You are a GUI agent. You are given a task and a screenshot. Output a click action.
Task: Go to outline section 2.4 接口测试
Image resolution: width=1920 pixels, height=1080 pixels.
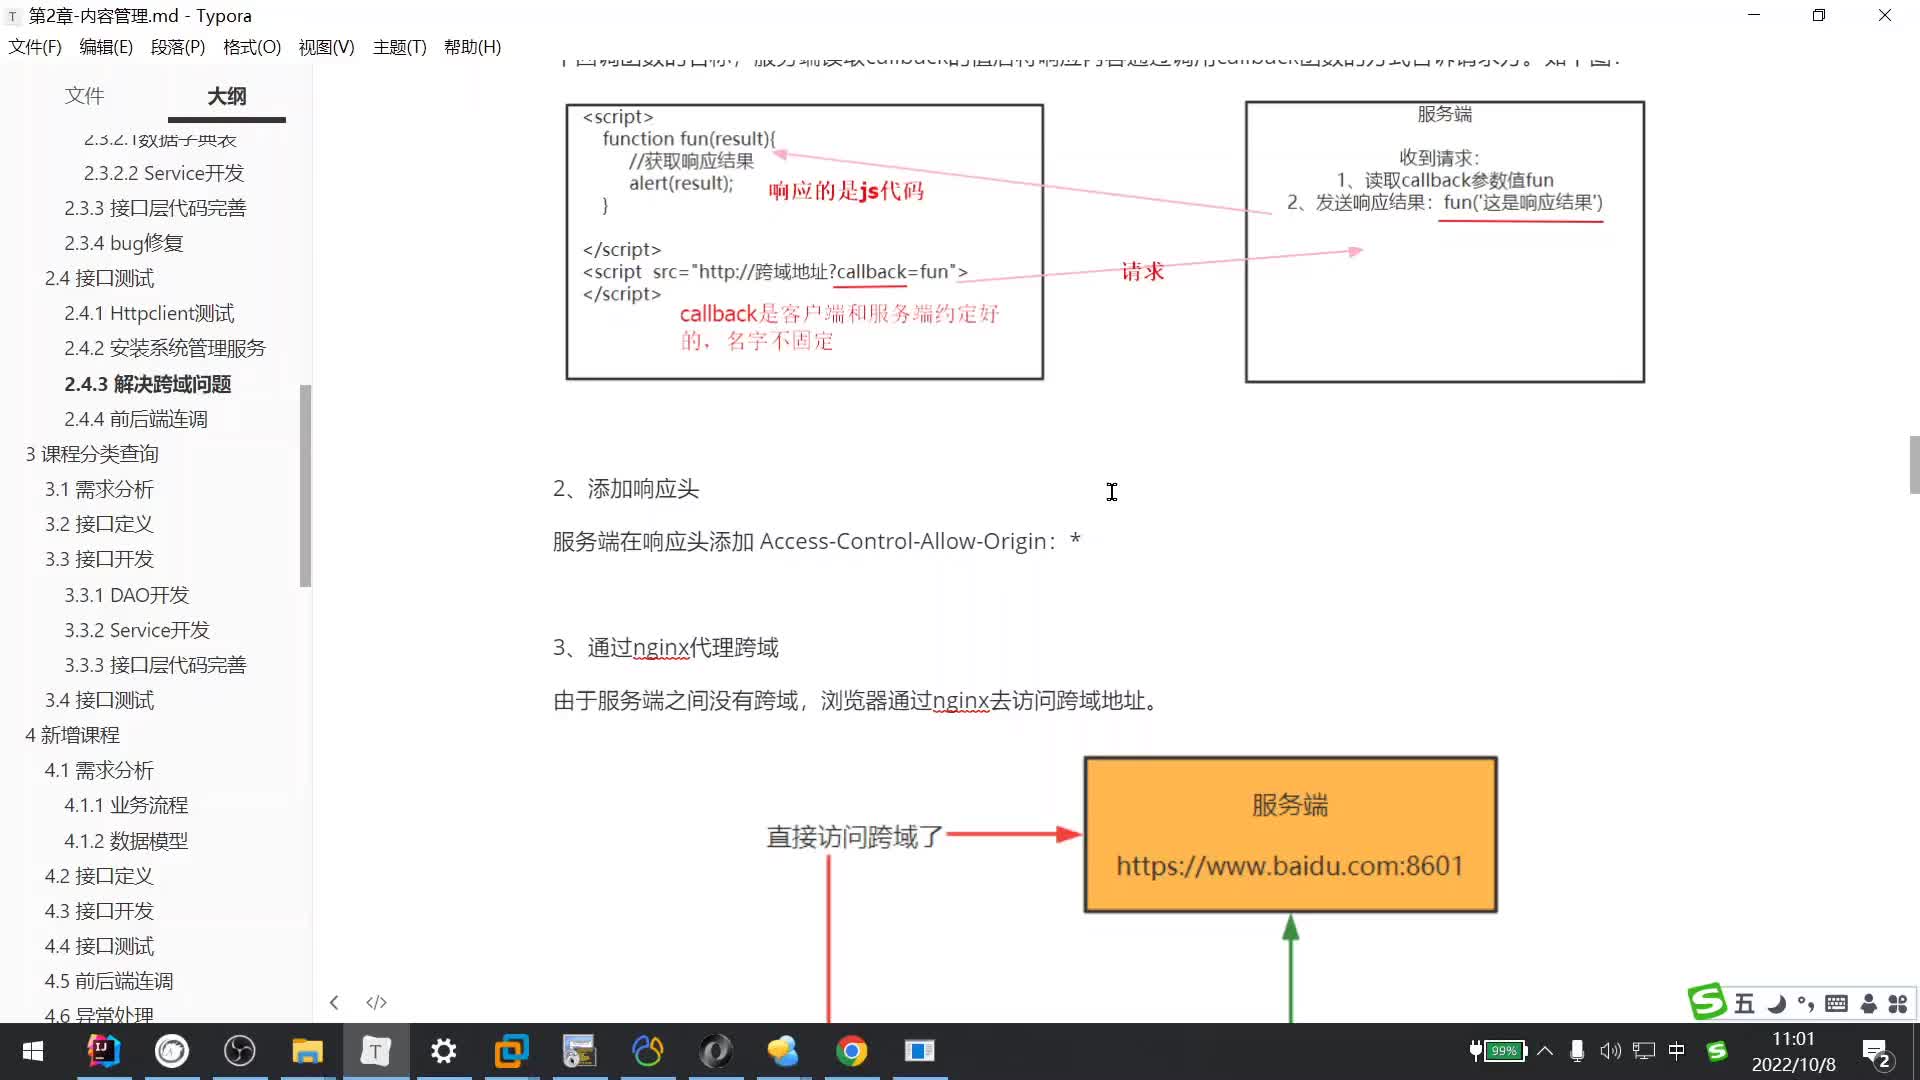[x=99, y=278]
